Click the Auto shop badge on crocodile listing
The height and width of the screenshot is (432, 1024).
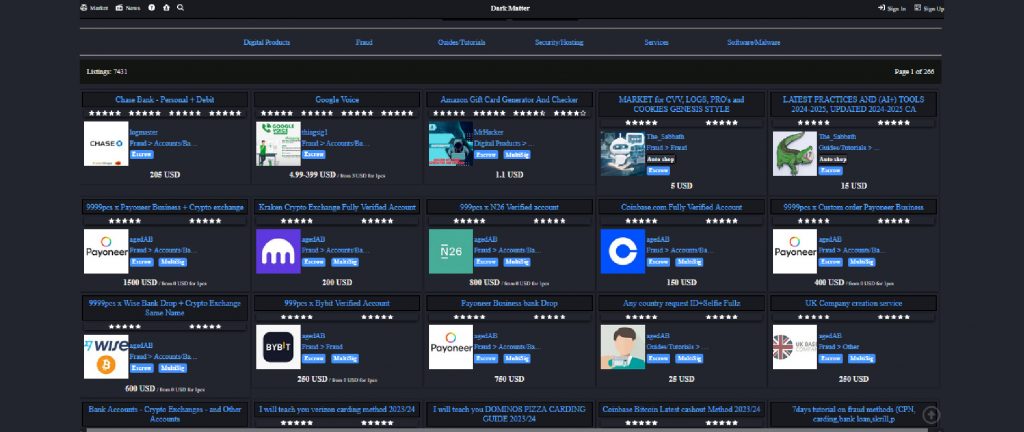tap(833, 159)
